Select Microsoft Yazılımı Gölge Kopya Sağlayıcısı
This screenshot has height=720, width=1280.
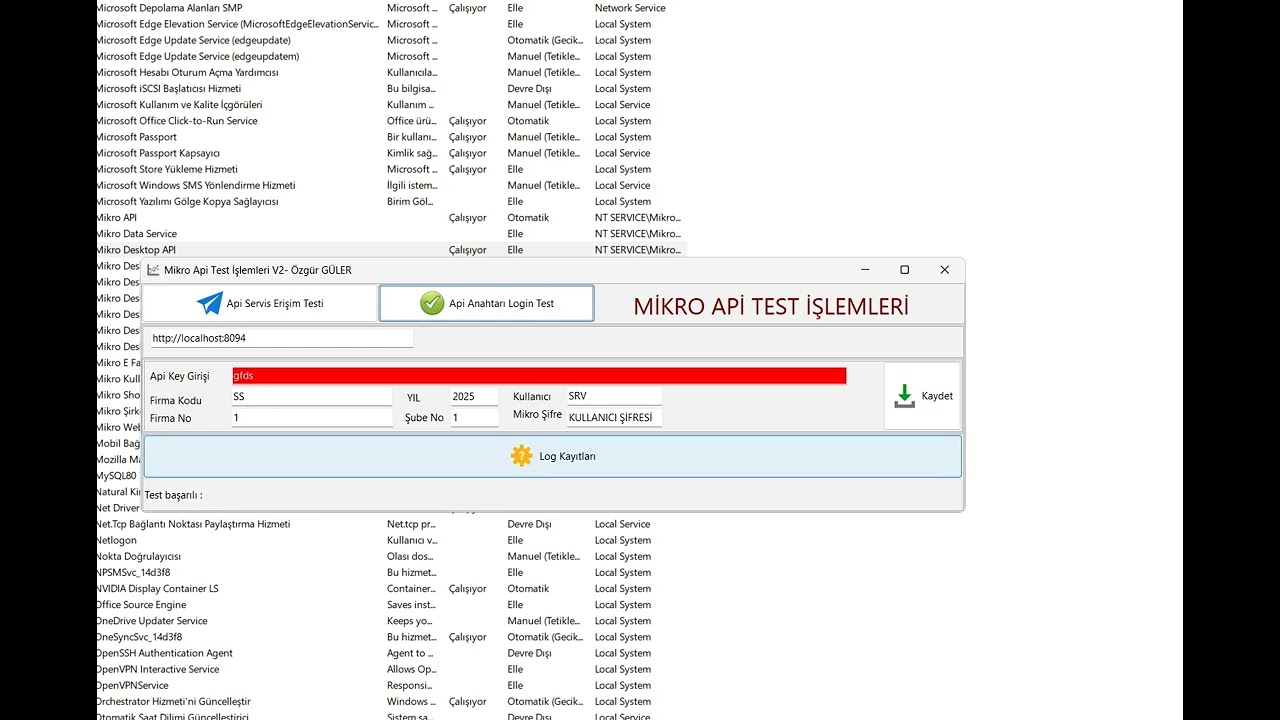(x=391, y=201)
